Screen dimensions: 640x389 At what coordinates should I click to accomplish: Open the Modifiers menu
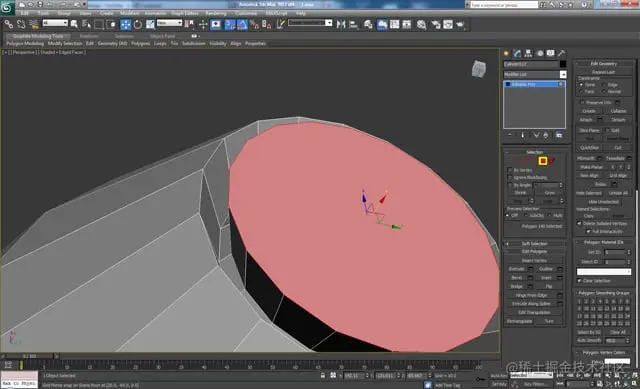tap(129, 13)
